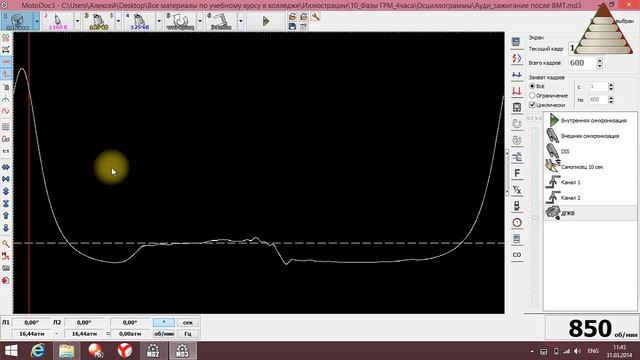Select channel 6 sensor button in toolbar
Screen dimensions: 640x360
pos(221,21)
